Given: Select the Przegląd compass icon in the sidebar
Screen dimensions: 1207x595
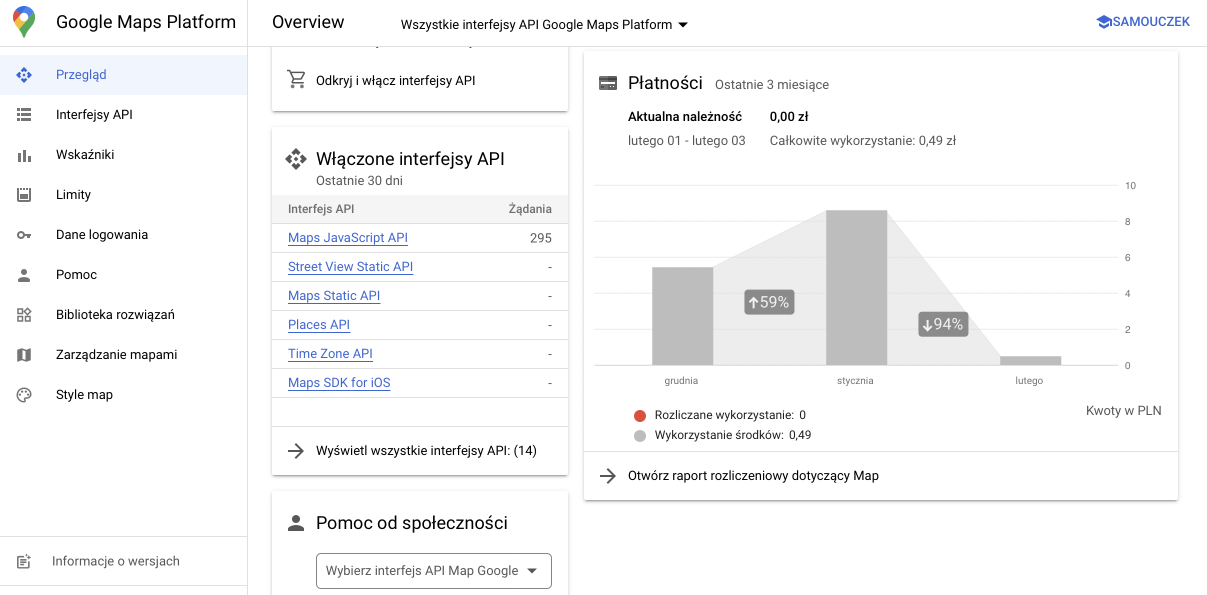Looking at the screenshot, I should tap(24, 74).
